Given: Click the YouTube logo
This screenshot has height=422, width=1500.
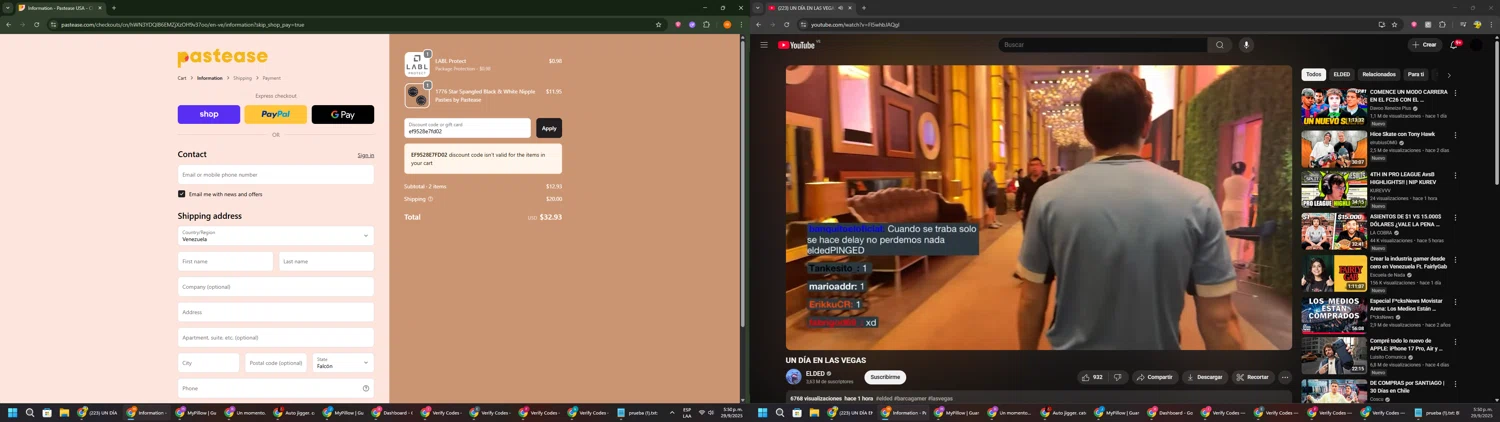Looking at the screenshot, I should tap(798, 45).
